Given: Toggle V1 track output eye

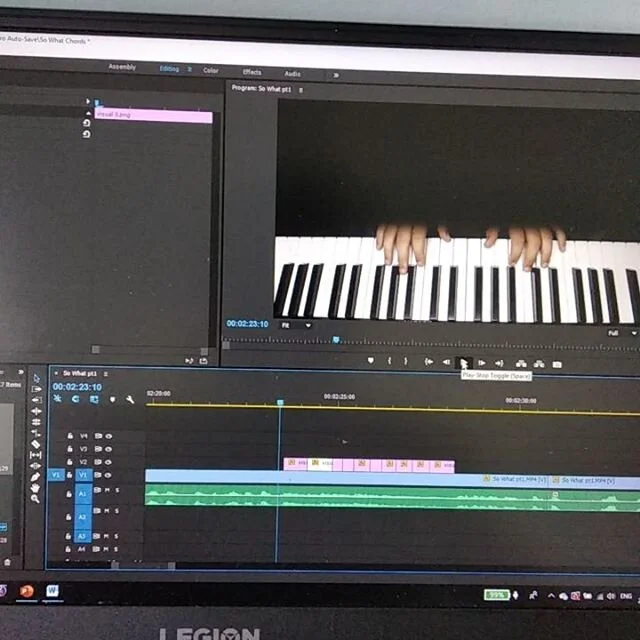Looking at the screenshot, I should [x=108, y=475].
